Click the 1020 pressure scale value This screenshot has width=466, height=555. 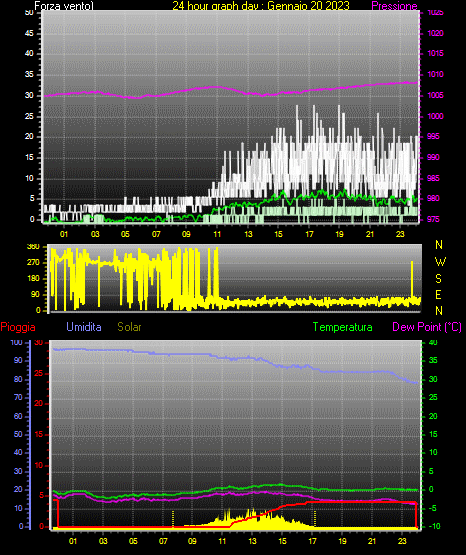pos(435,33)
